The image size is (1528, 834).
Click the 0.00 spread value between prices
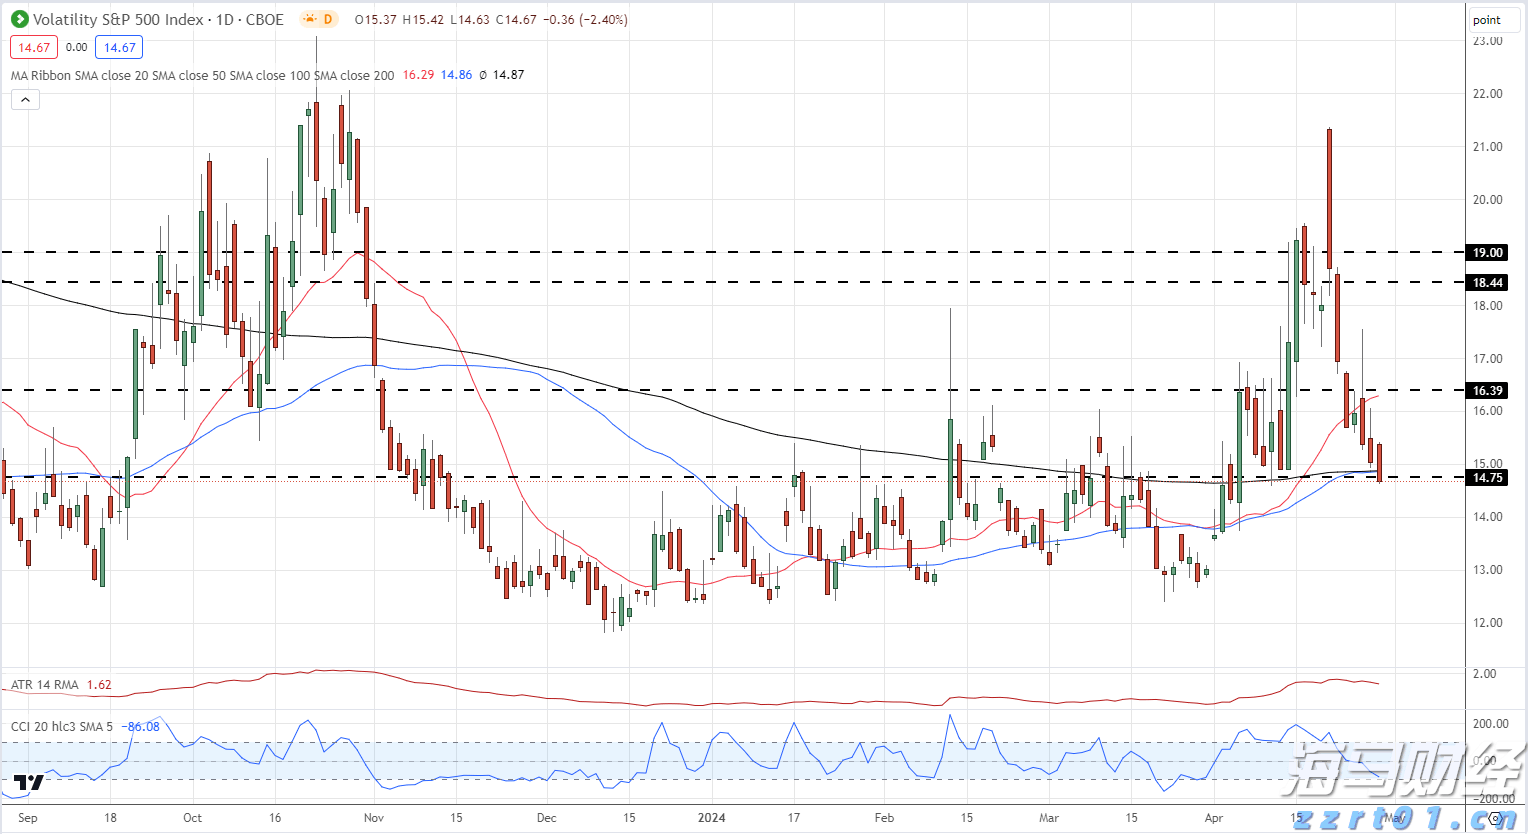[77, 47]
